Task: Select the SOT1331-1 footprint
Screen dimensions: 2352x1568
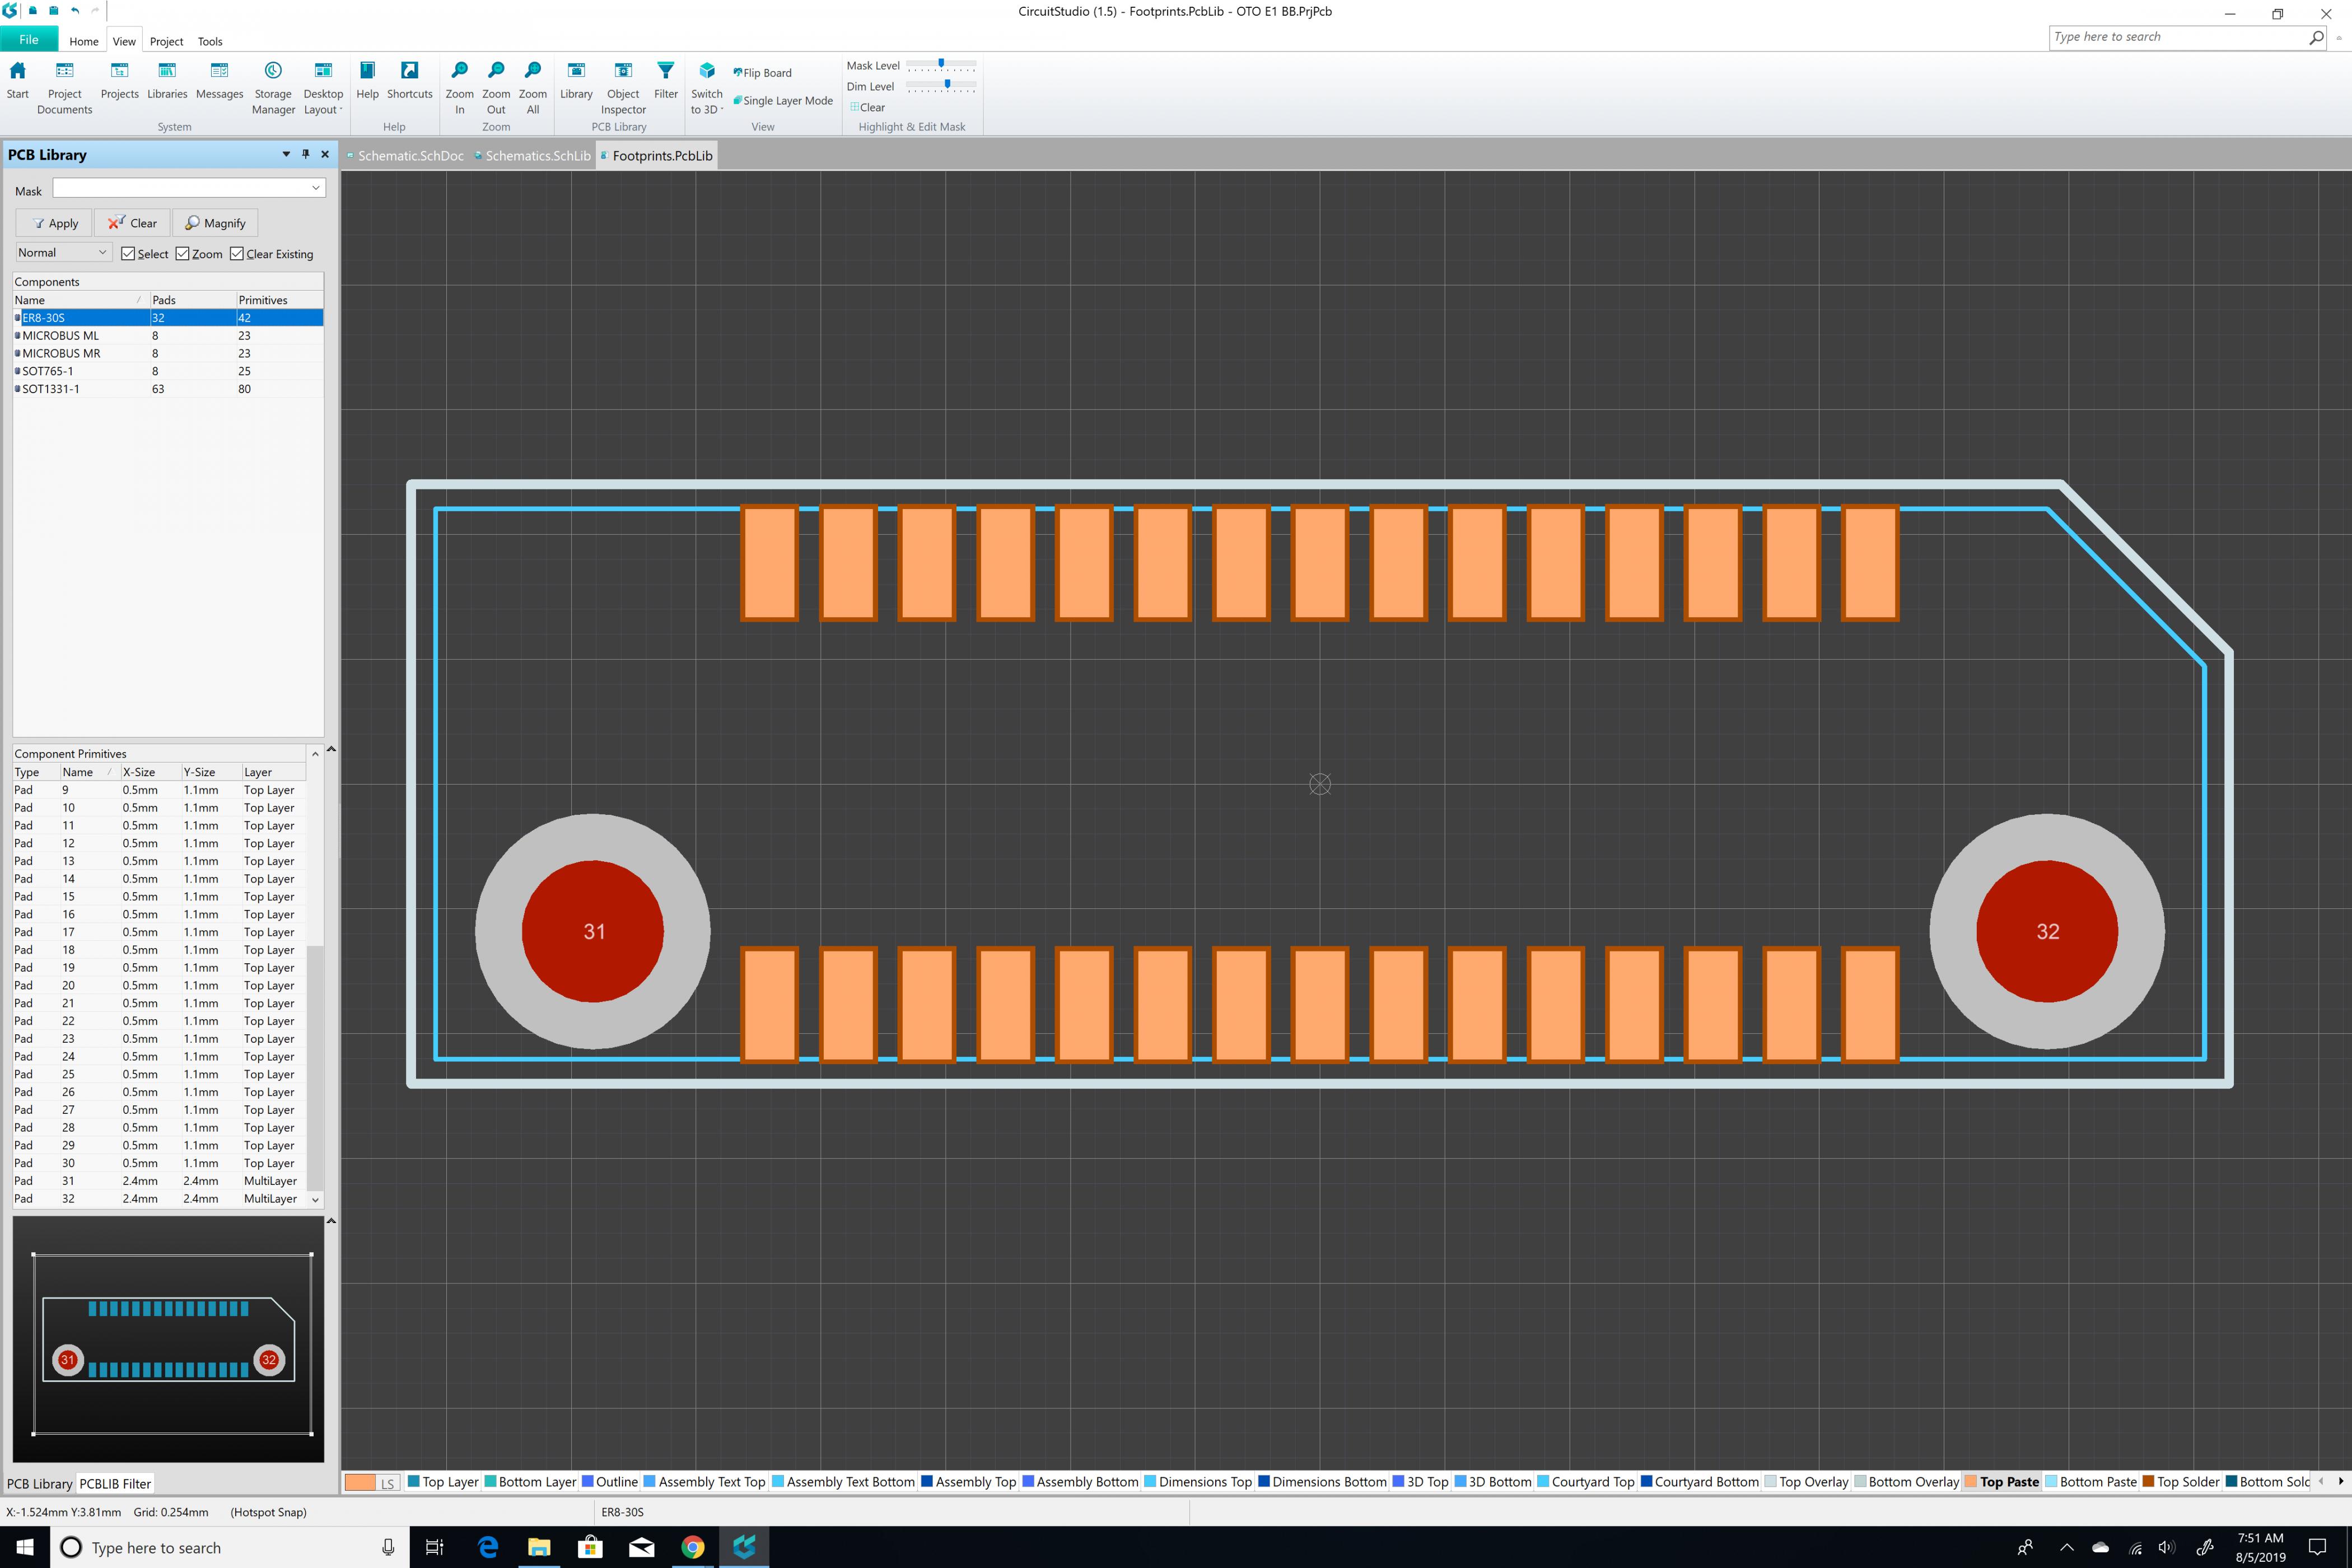Action: coord(168,389)
